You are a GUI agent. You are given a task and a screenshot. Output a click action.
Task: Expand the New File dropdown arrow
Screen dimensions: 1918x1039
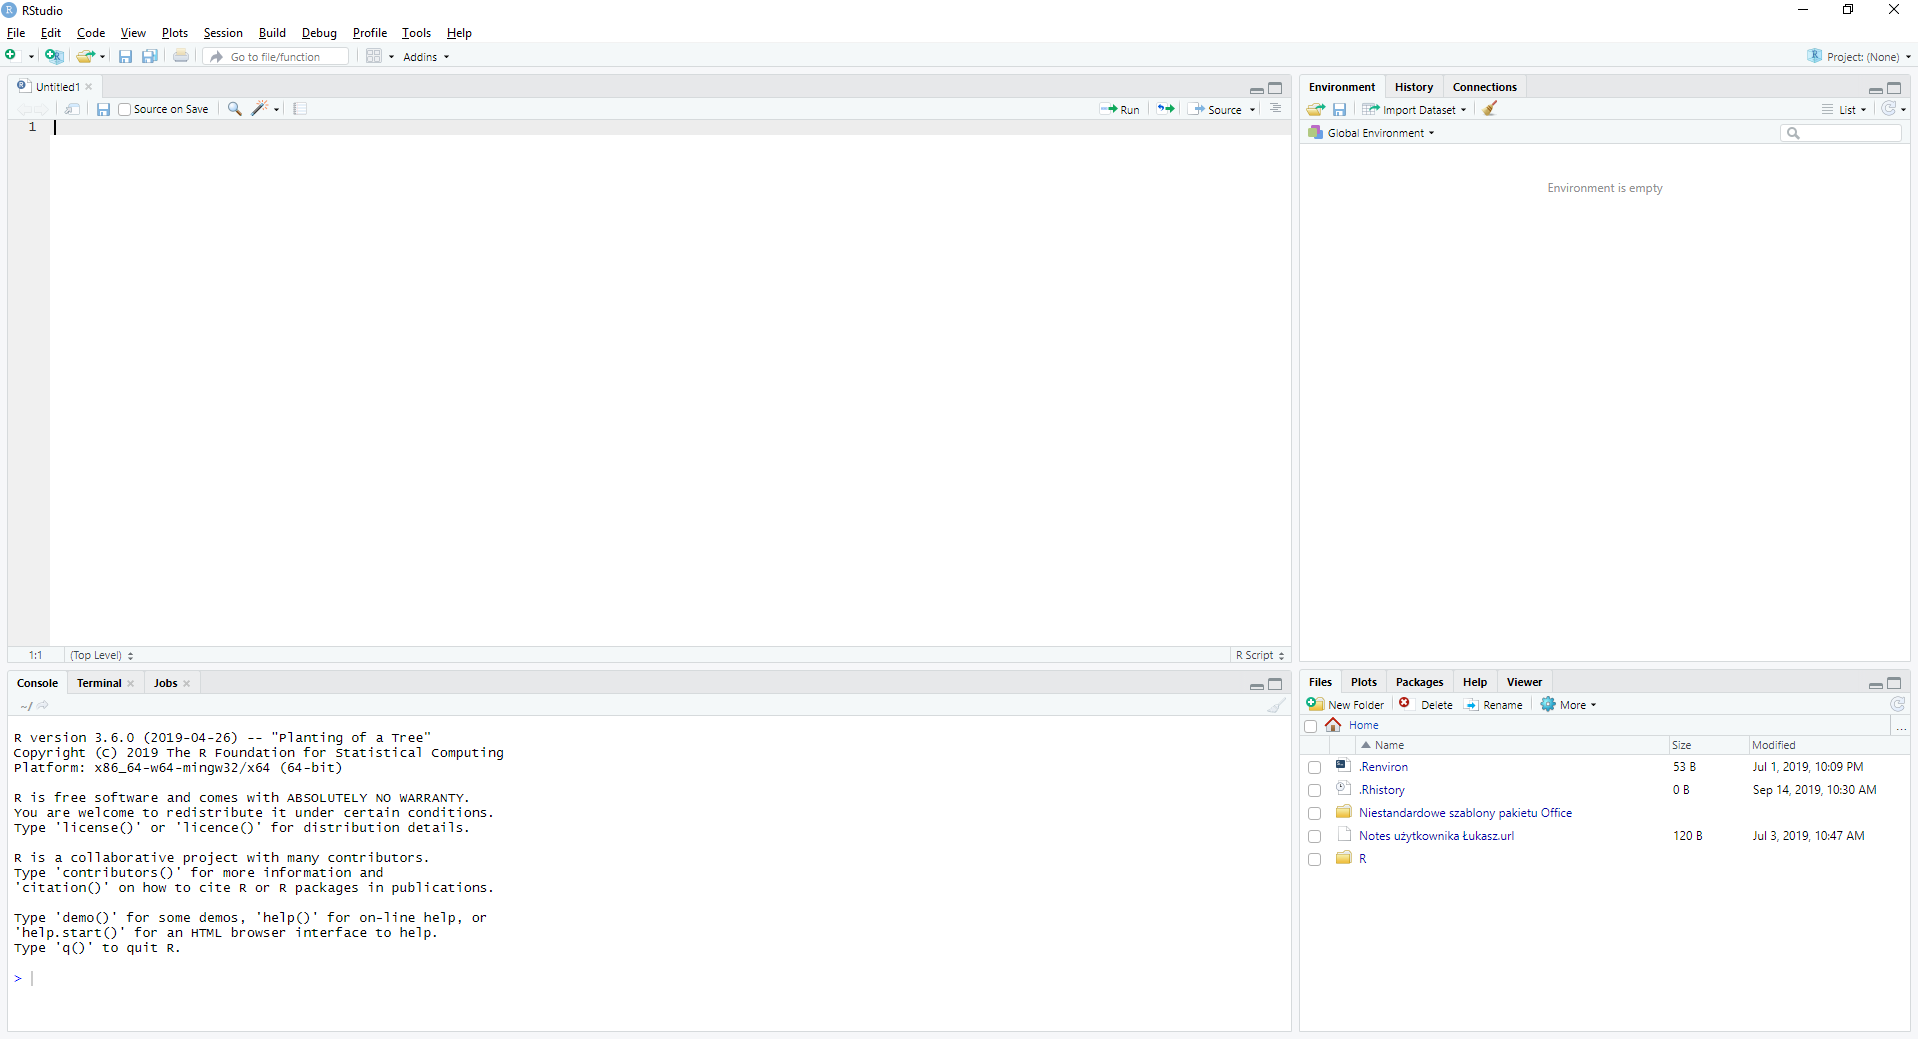tap(31, 57)
